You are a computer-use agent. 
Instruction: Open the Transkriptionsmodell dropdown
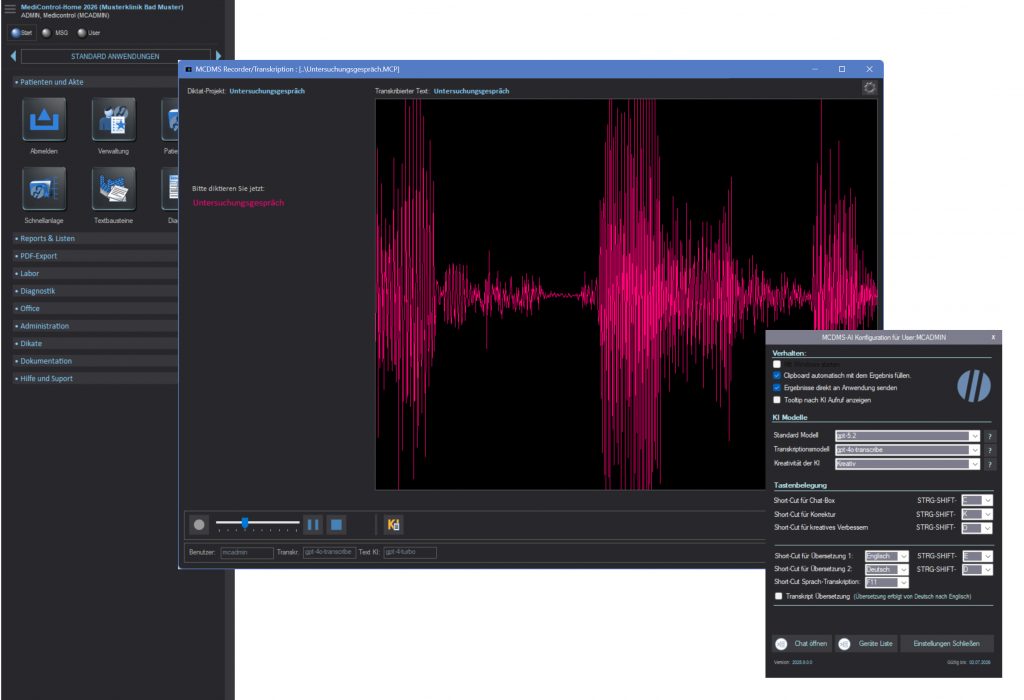(x=974, y=450)
